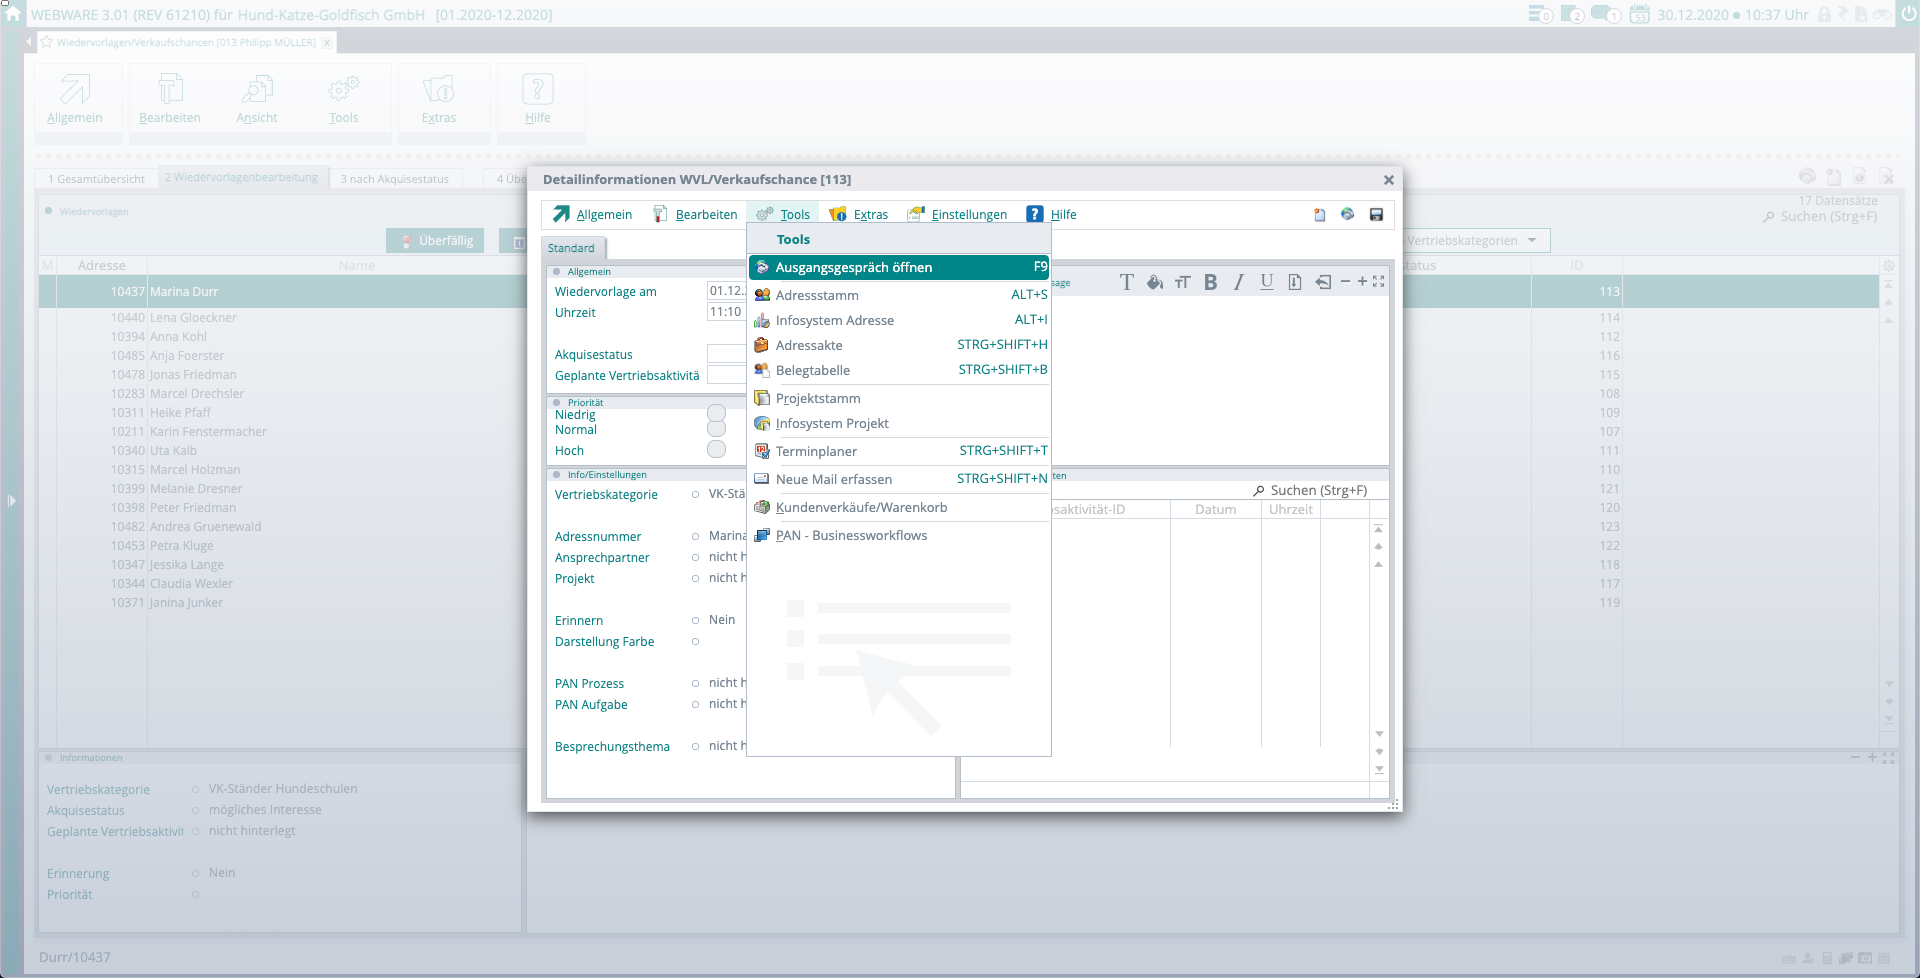Toggle bold text formatting
This screenshot has height=978, width=1920.
(x=1210, y=282)
